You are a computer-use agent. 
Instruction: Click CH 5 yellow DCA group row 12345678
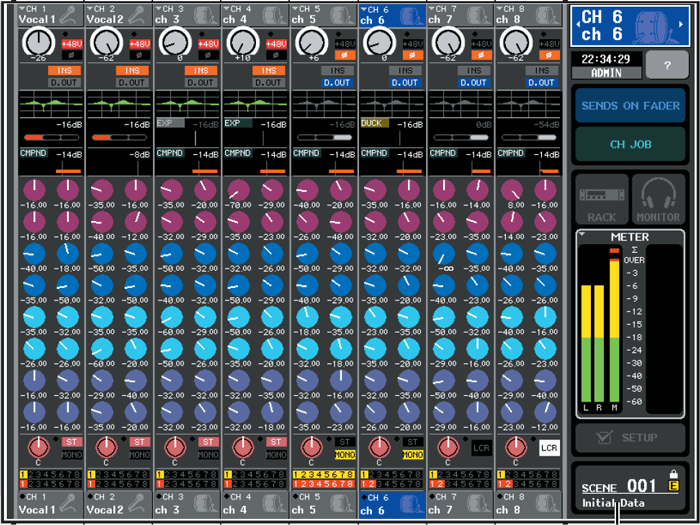point(324,475)
